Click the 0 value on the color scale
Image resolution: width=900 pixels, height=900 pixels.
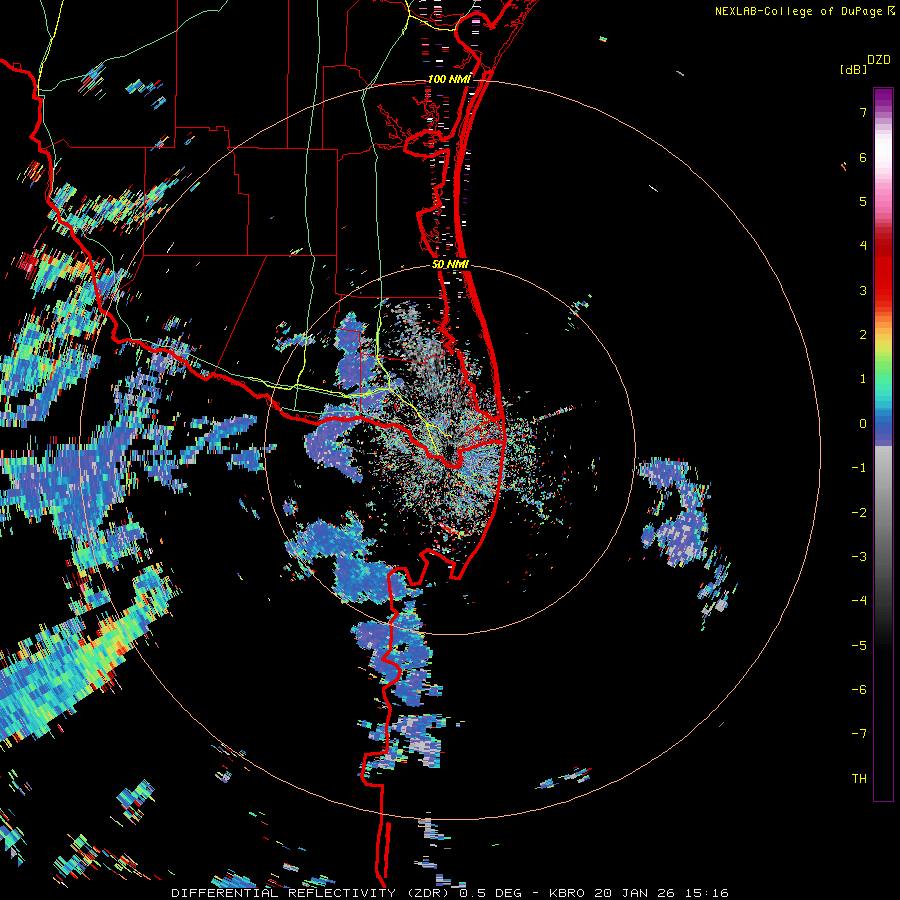pos(863,424)
